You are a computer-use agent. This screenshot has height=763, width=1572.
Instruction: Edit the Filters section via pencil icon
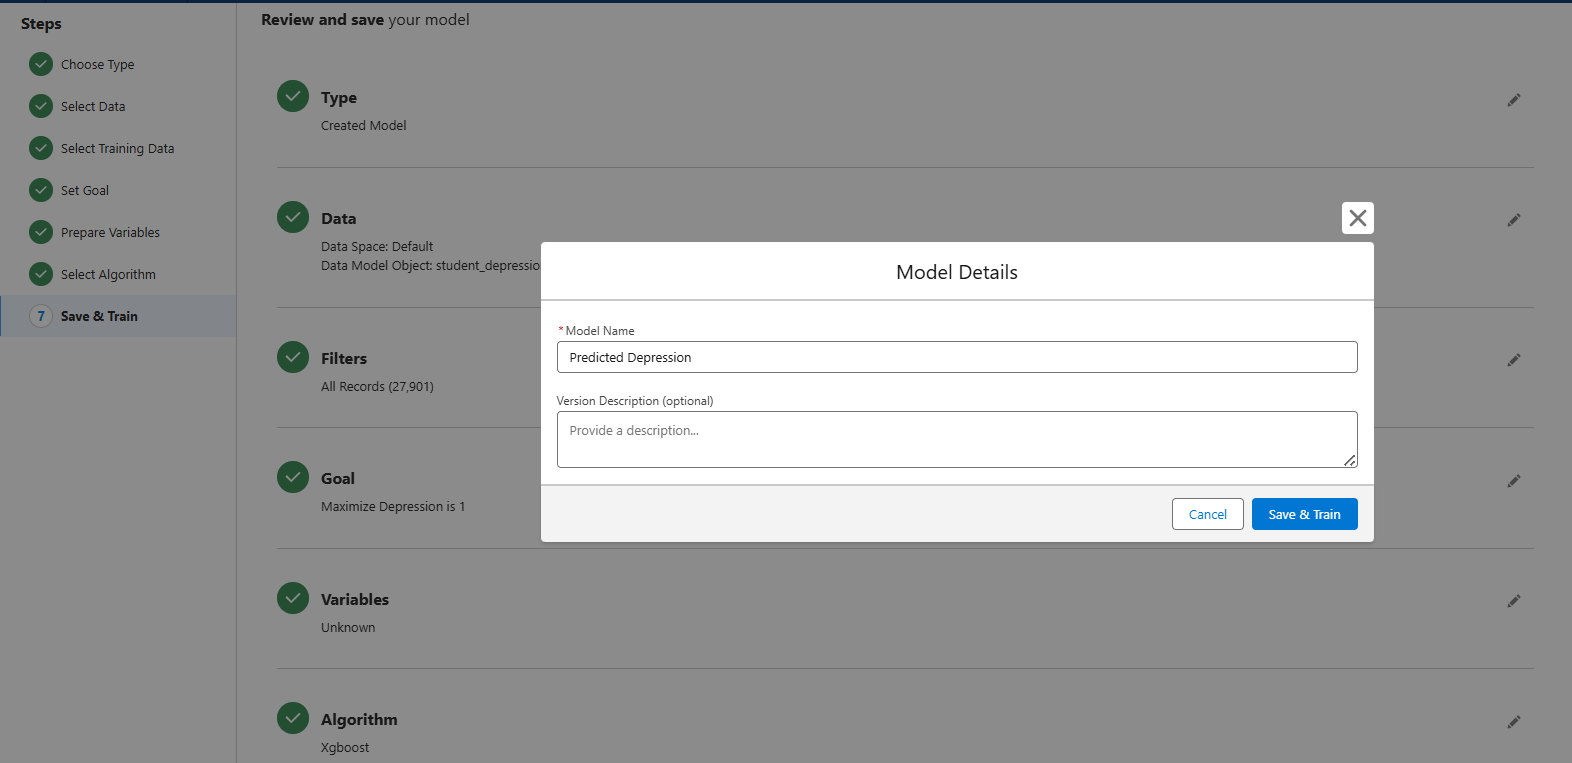tap(1513, 360)
